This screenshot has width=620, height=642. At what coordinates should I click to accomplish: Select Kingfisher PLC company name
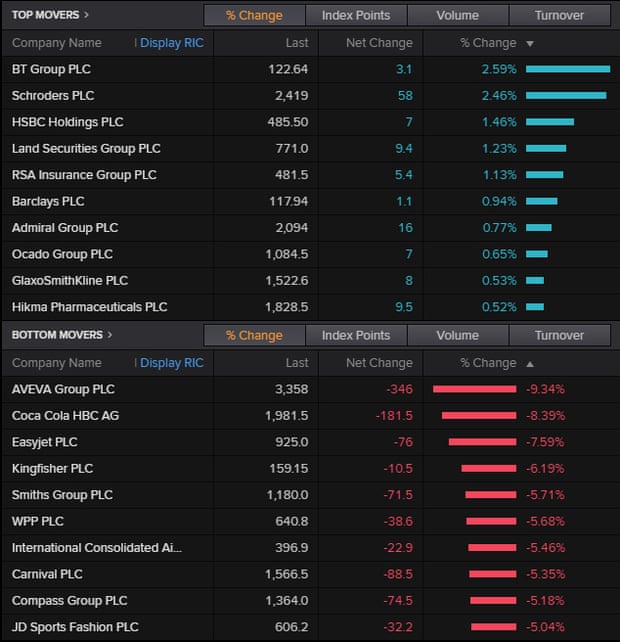click(52, 468)
